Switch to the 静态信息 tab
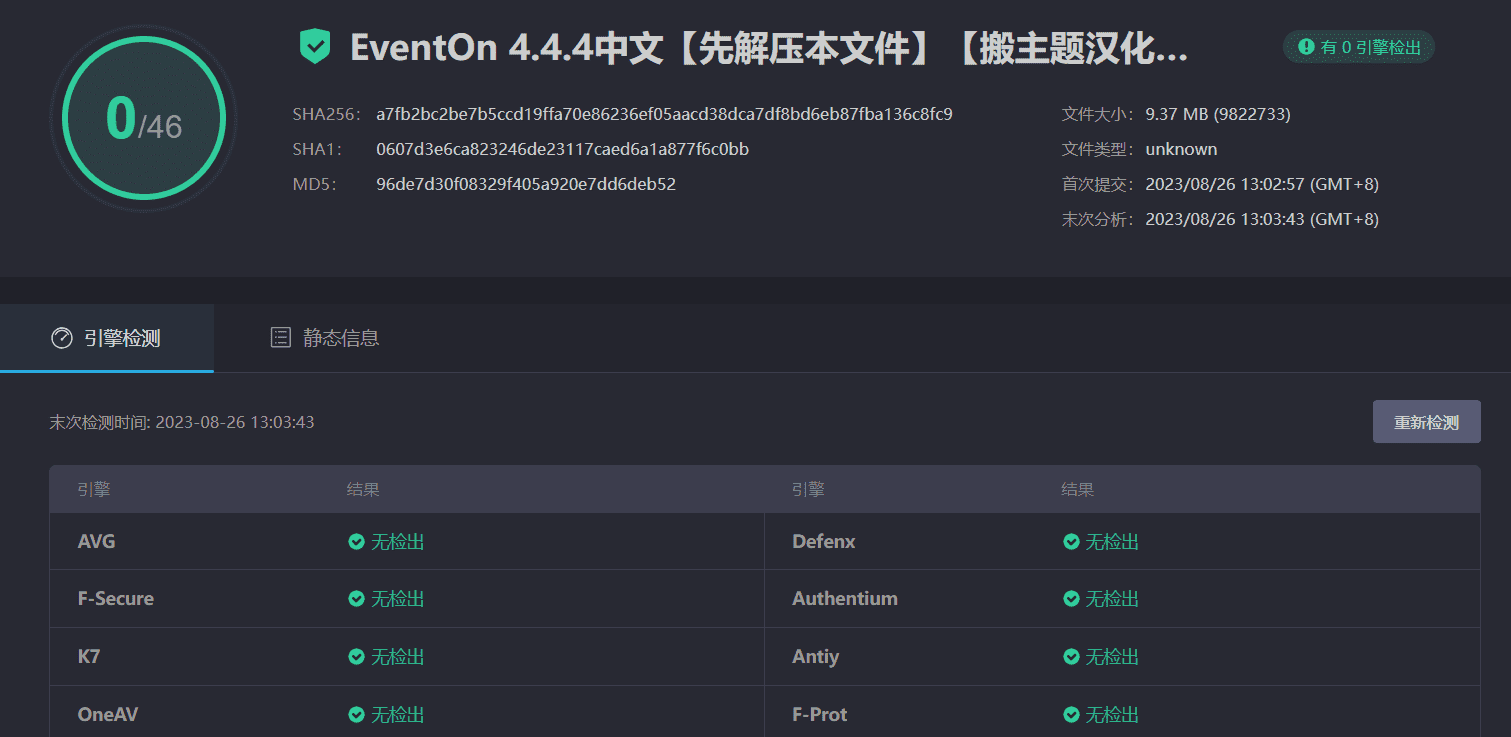 click(325, 338)
